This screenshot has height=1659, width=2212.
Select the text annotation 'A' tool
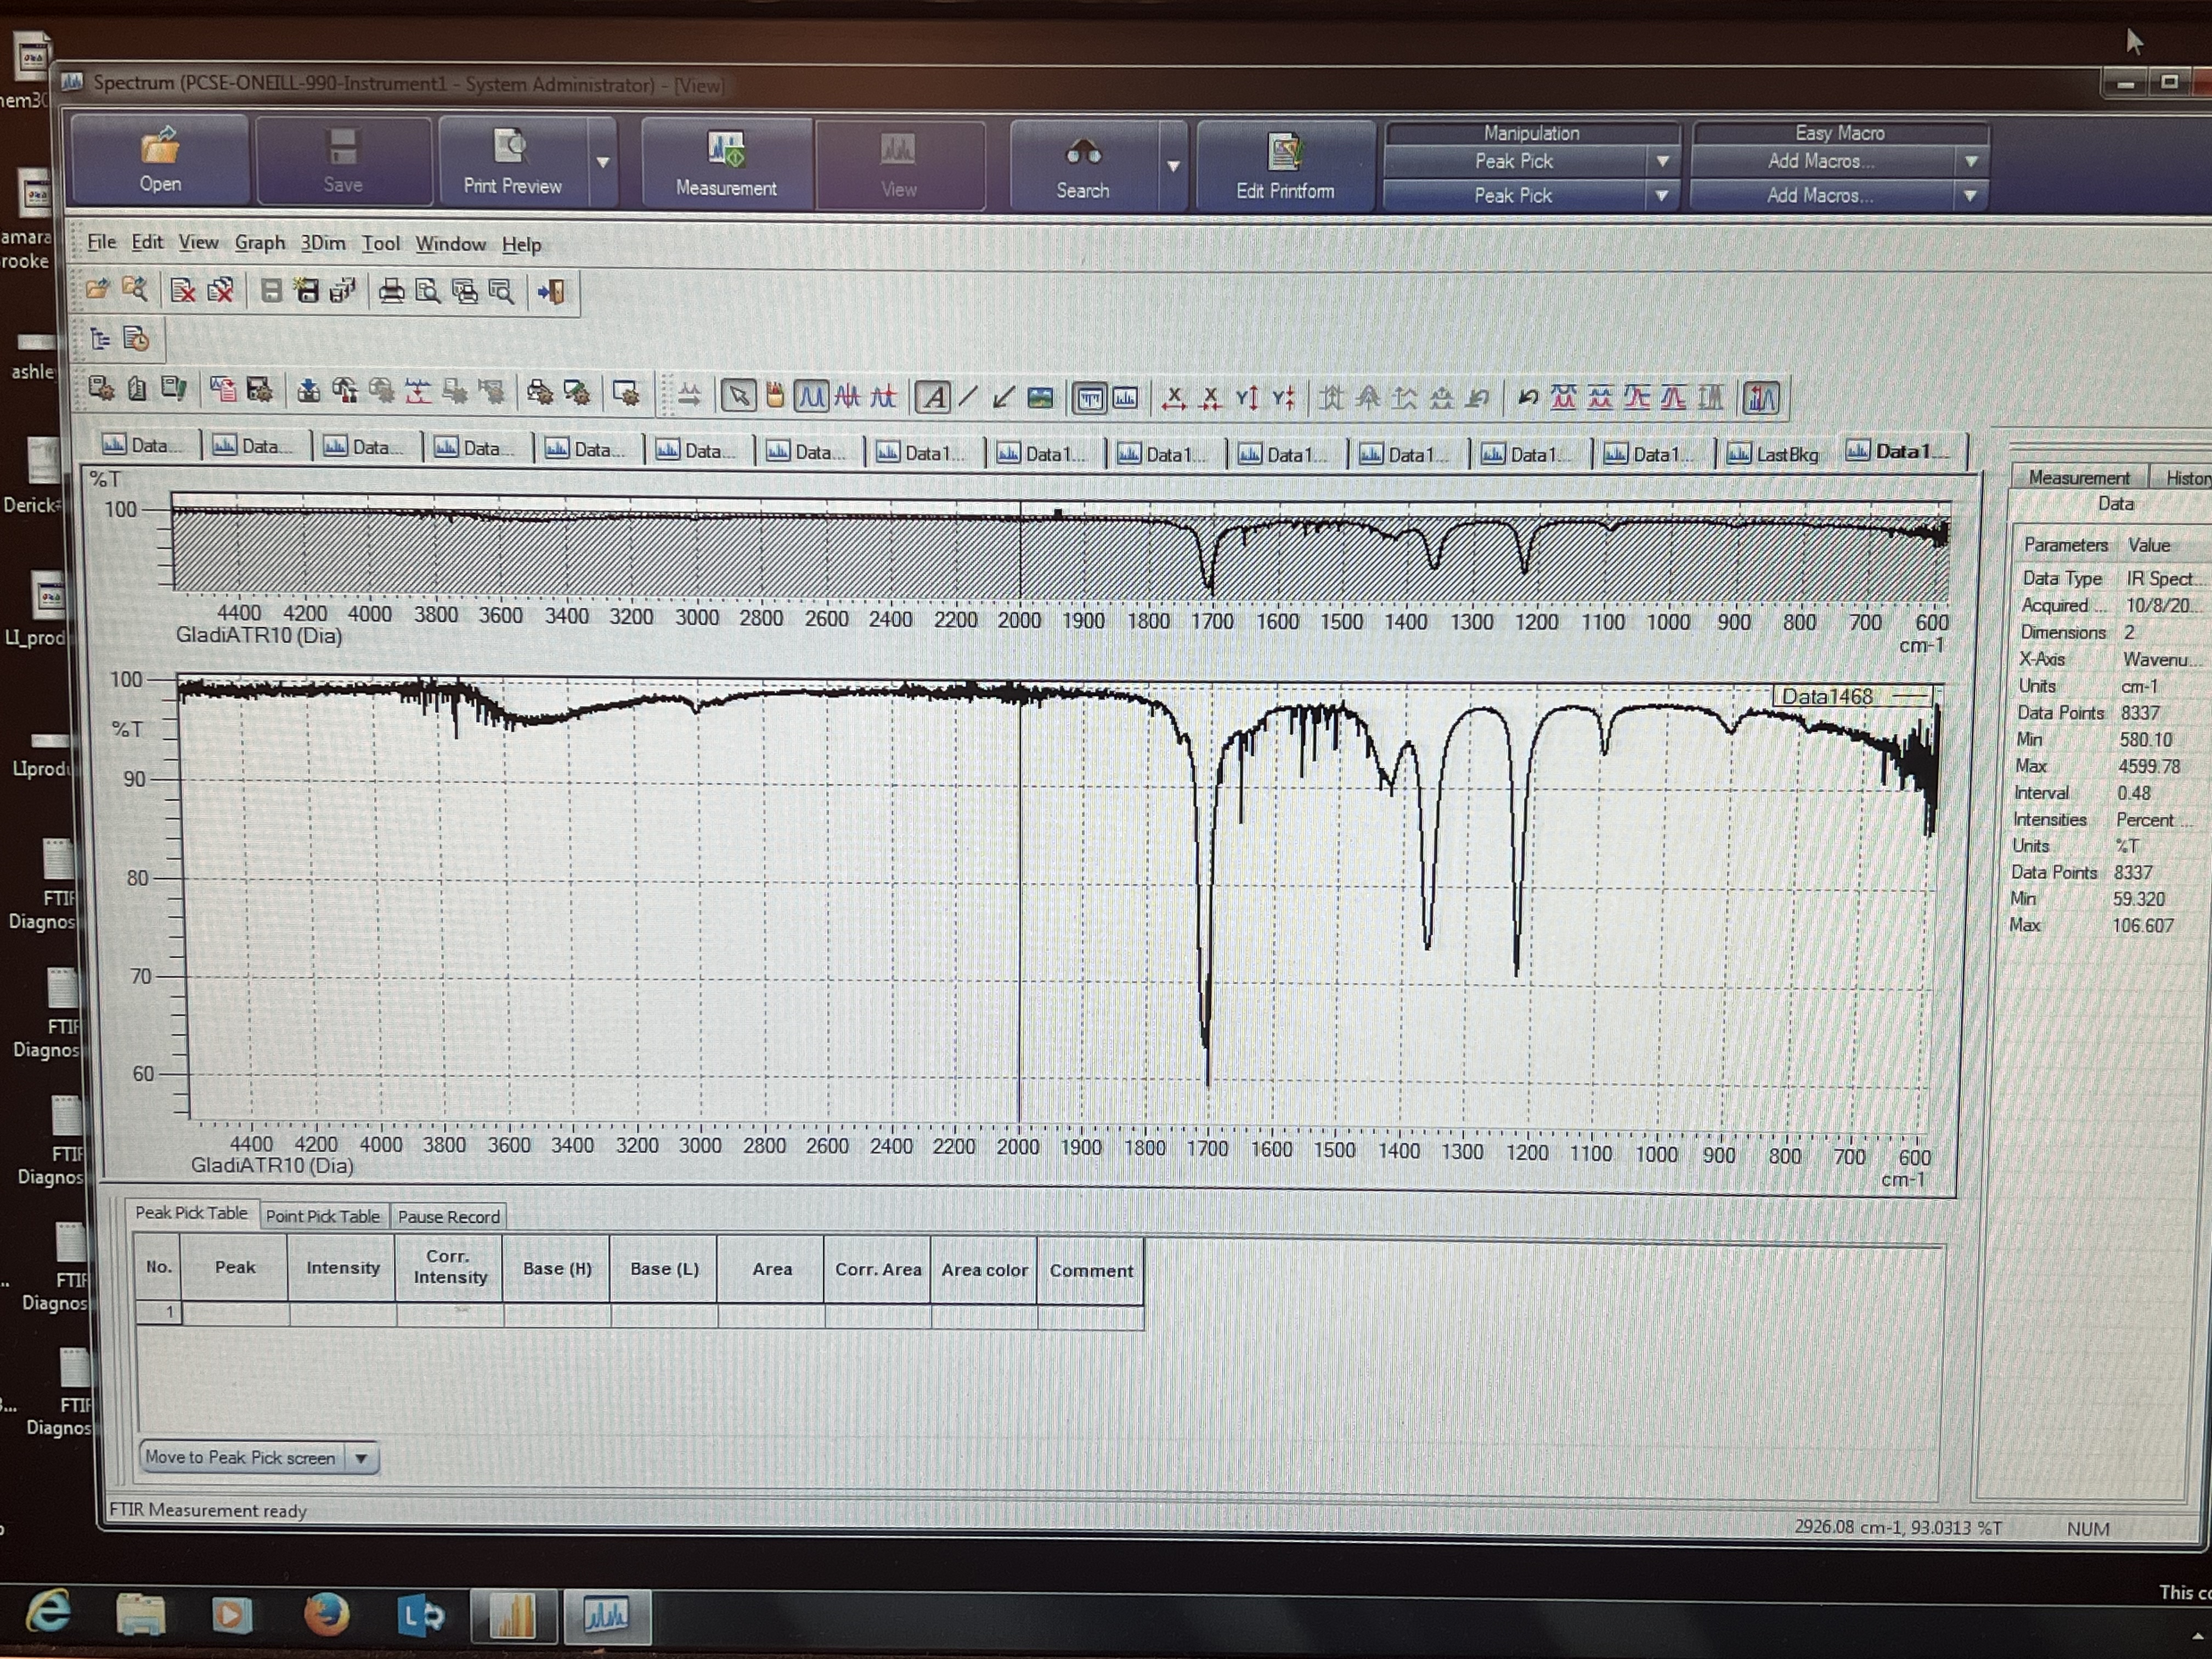coord(933,398)
